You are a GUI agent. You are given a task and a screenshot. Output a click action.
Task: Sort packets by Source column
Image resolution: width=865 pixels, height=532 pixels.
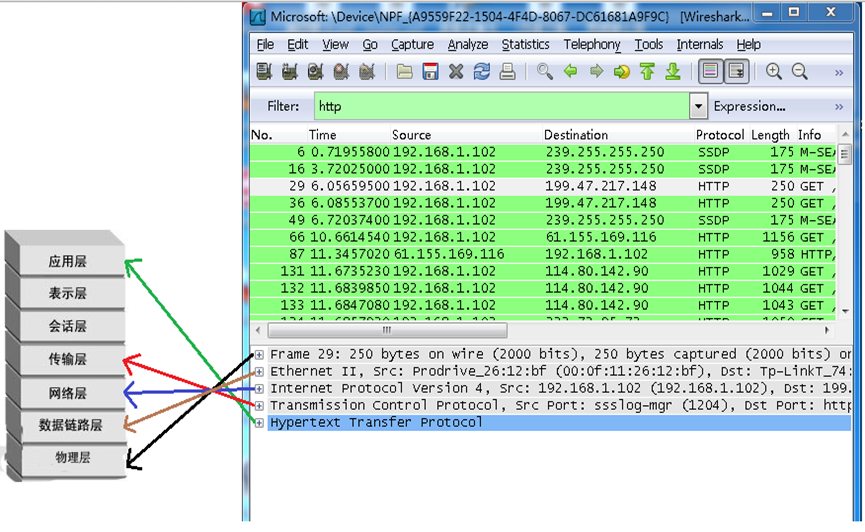click(466, 135)
